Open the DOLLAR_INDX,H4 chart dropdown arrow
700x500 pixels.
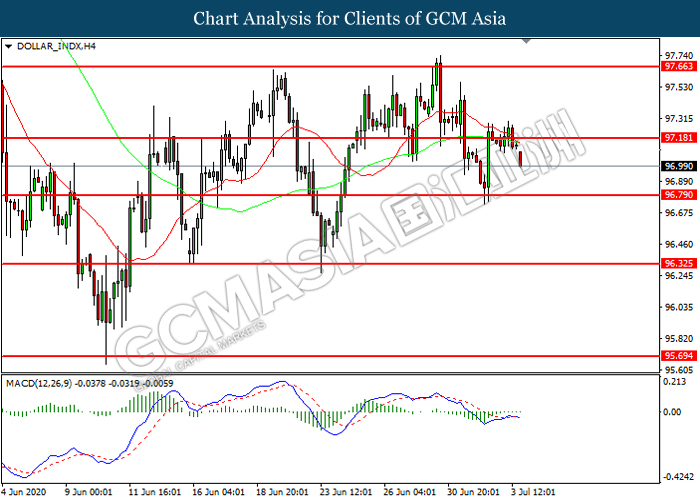click(x=8, y=46)
